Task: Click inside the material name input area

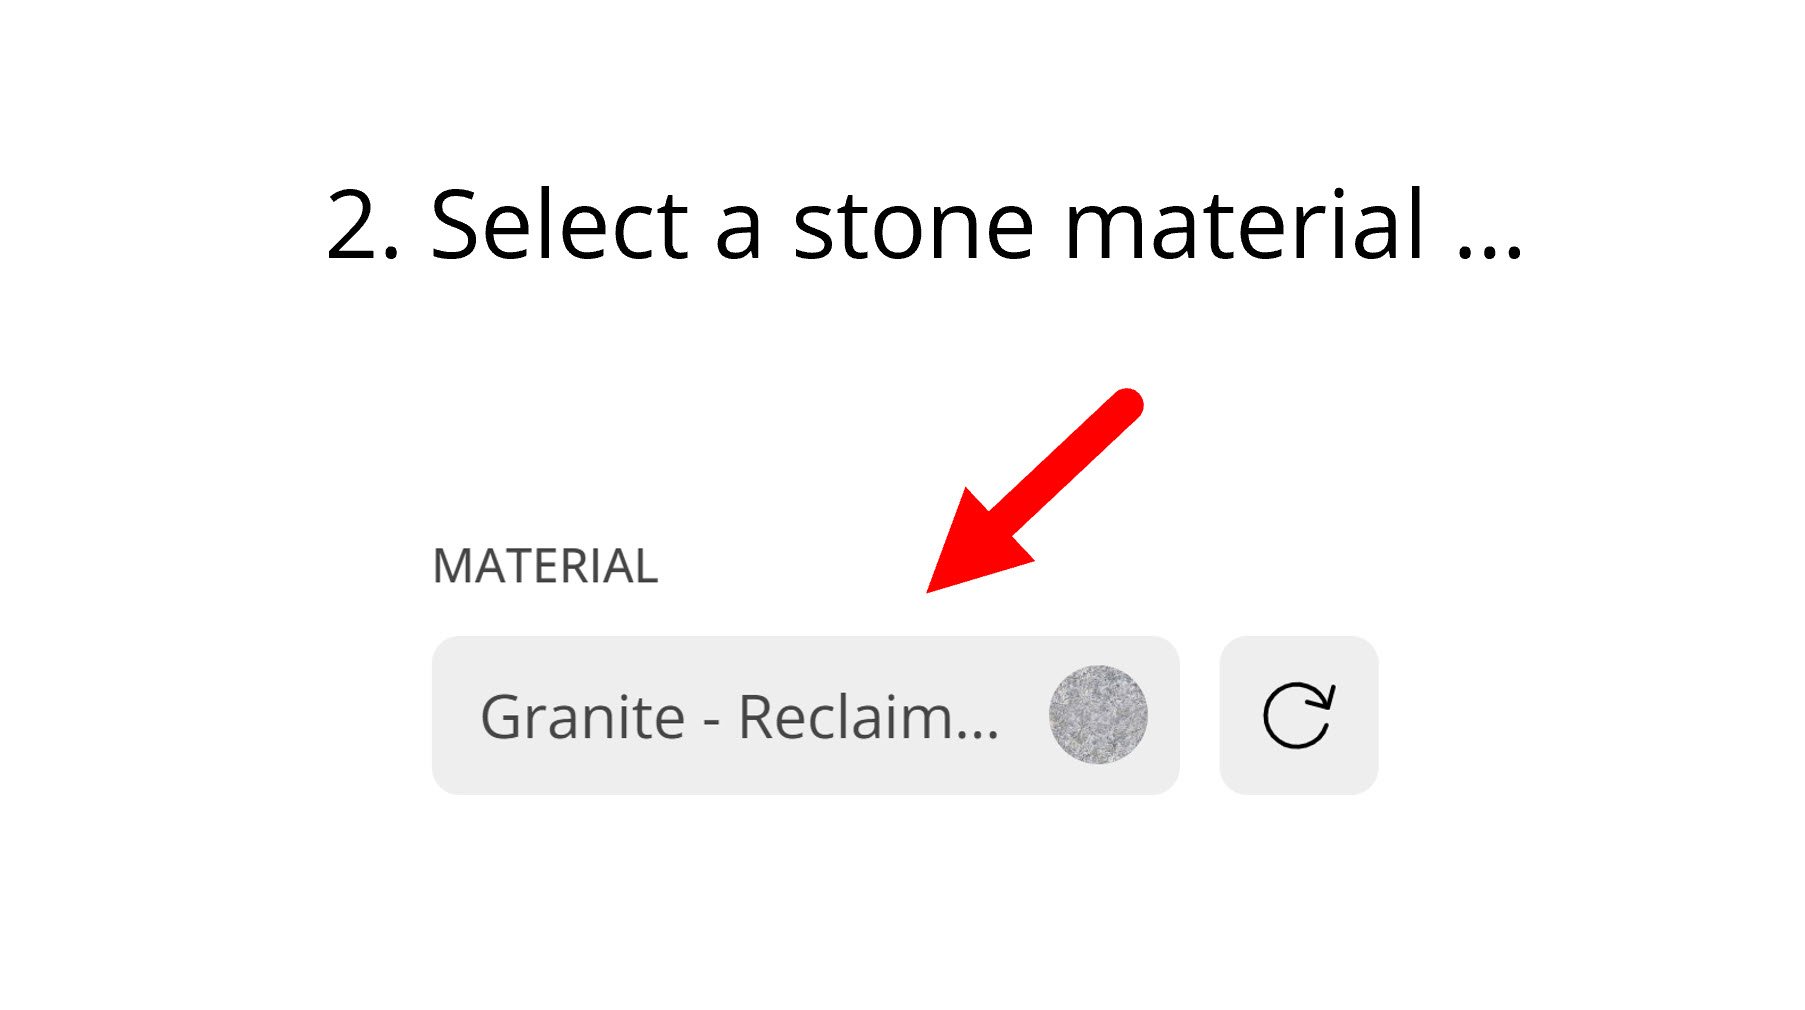Action: click(740, 716)
